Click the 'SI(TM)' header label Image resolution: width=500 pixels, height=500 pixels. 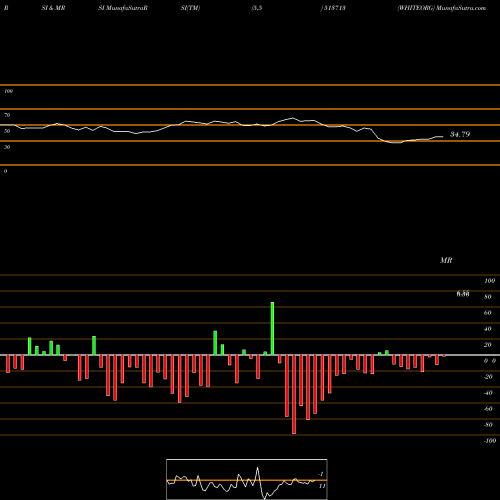coord(190,8)
